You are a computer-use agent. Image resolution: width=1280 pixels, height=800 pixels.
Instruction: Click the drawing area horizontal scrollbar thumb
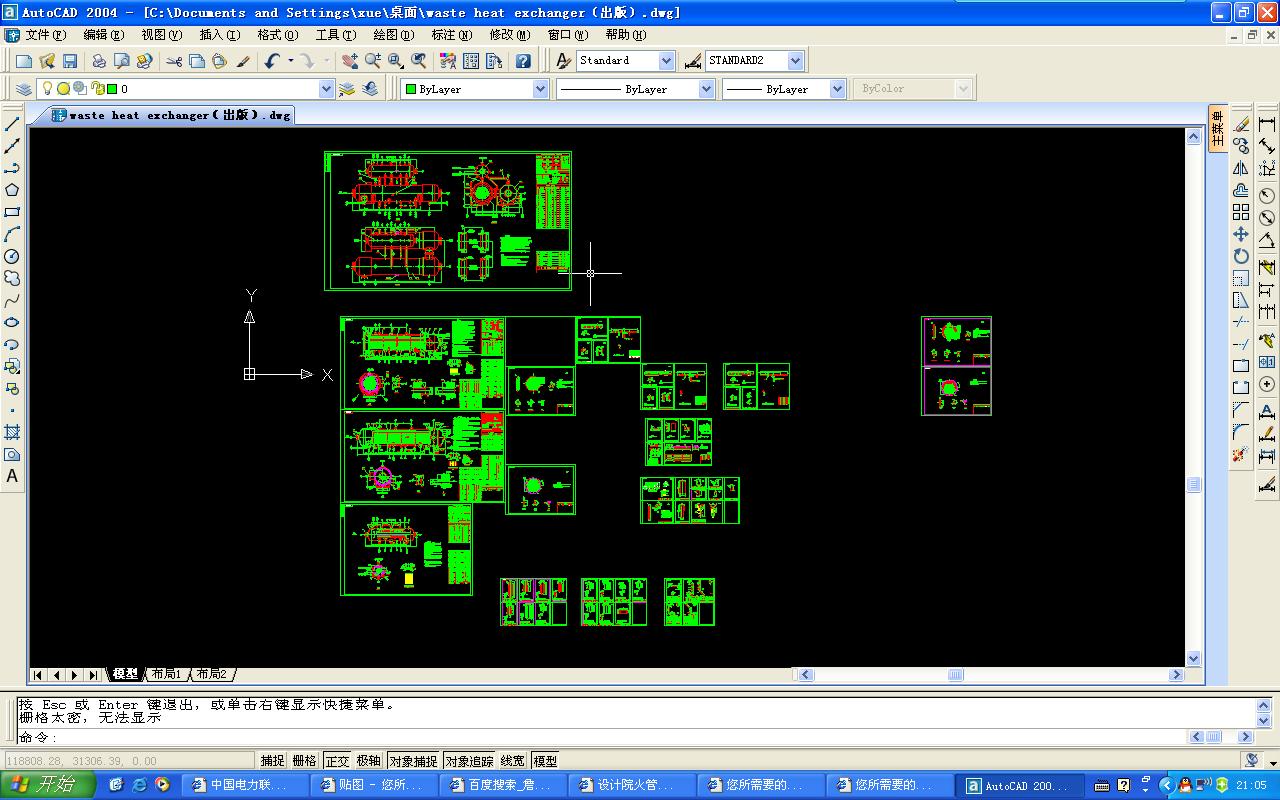(x=955, y=675)
